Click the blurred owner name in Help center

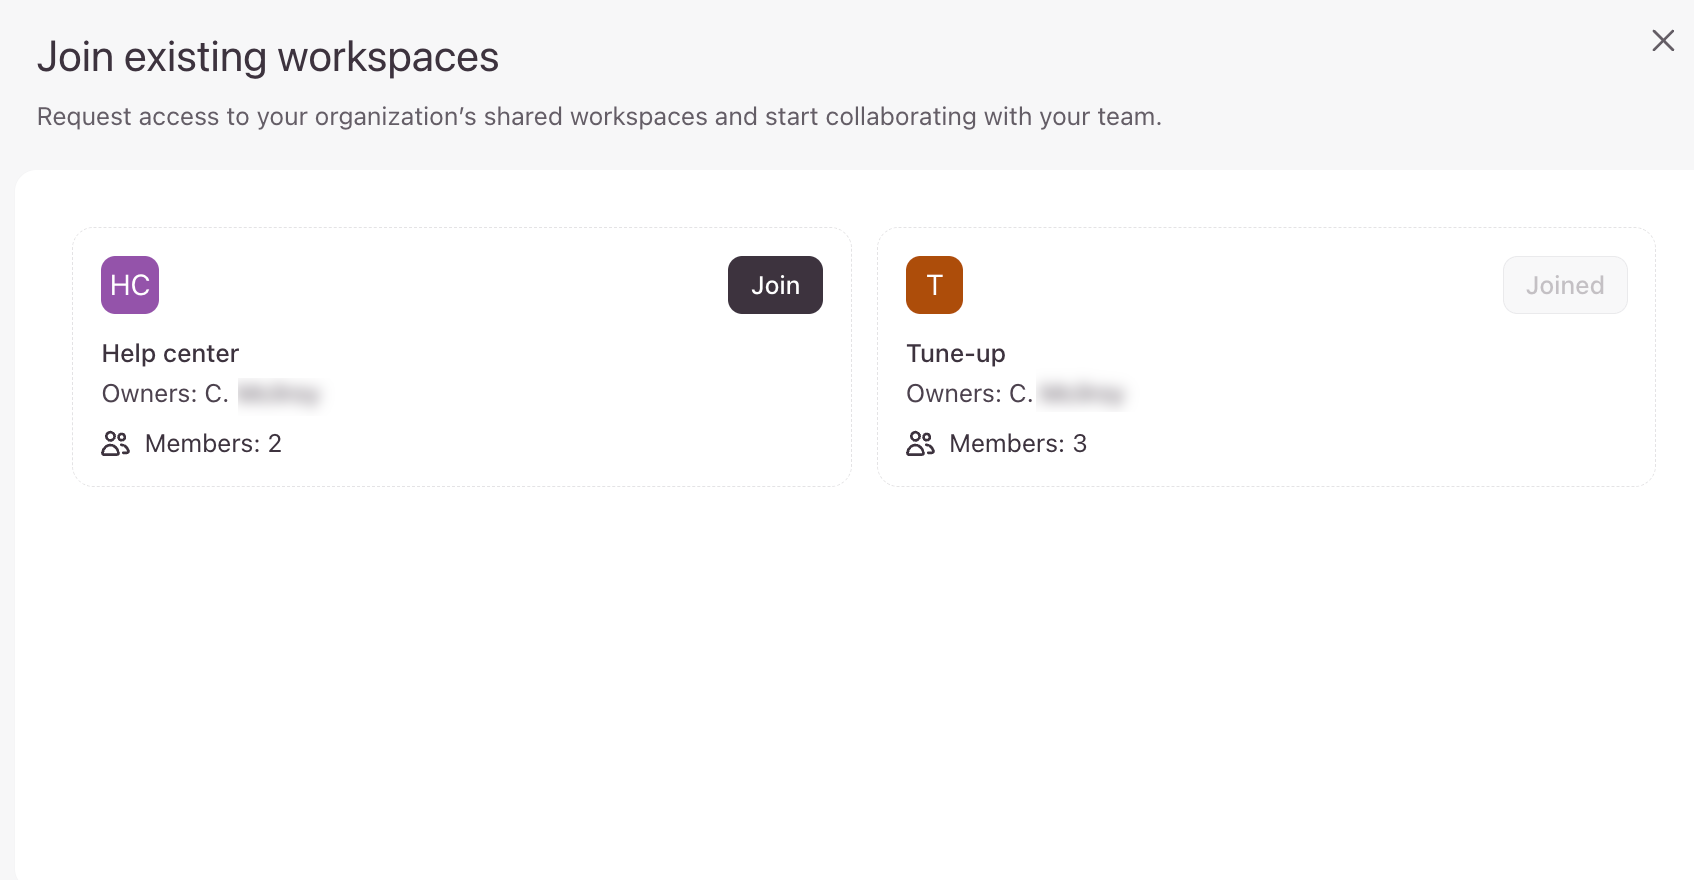click(279, 394)
